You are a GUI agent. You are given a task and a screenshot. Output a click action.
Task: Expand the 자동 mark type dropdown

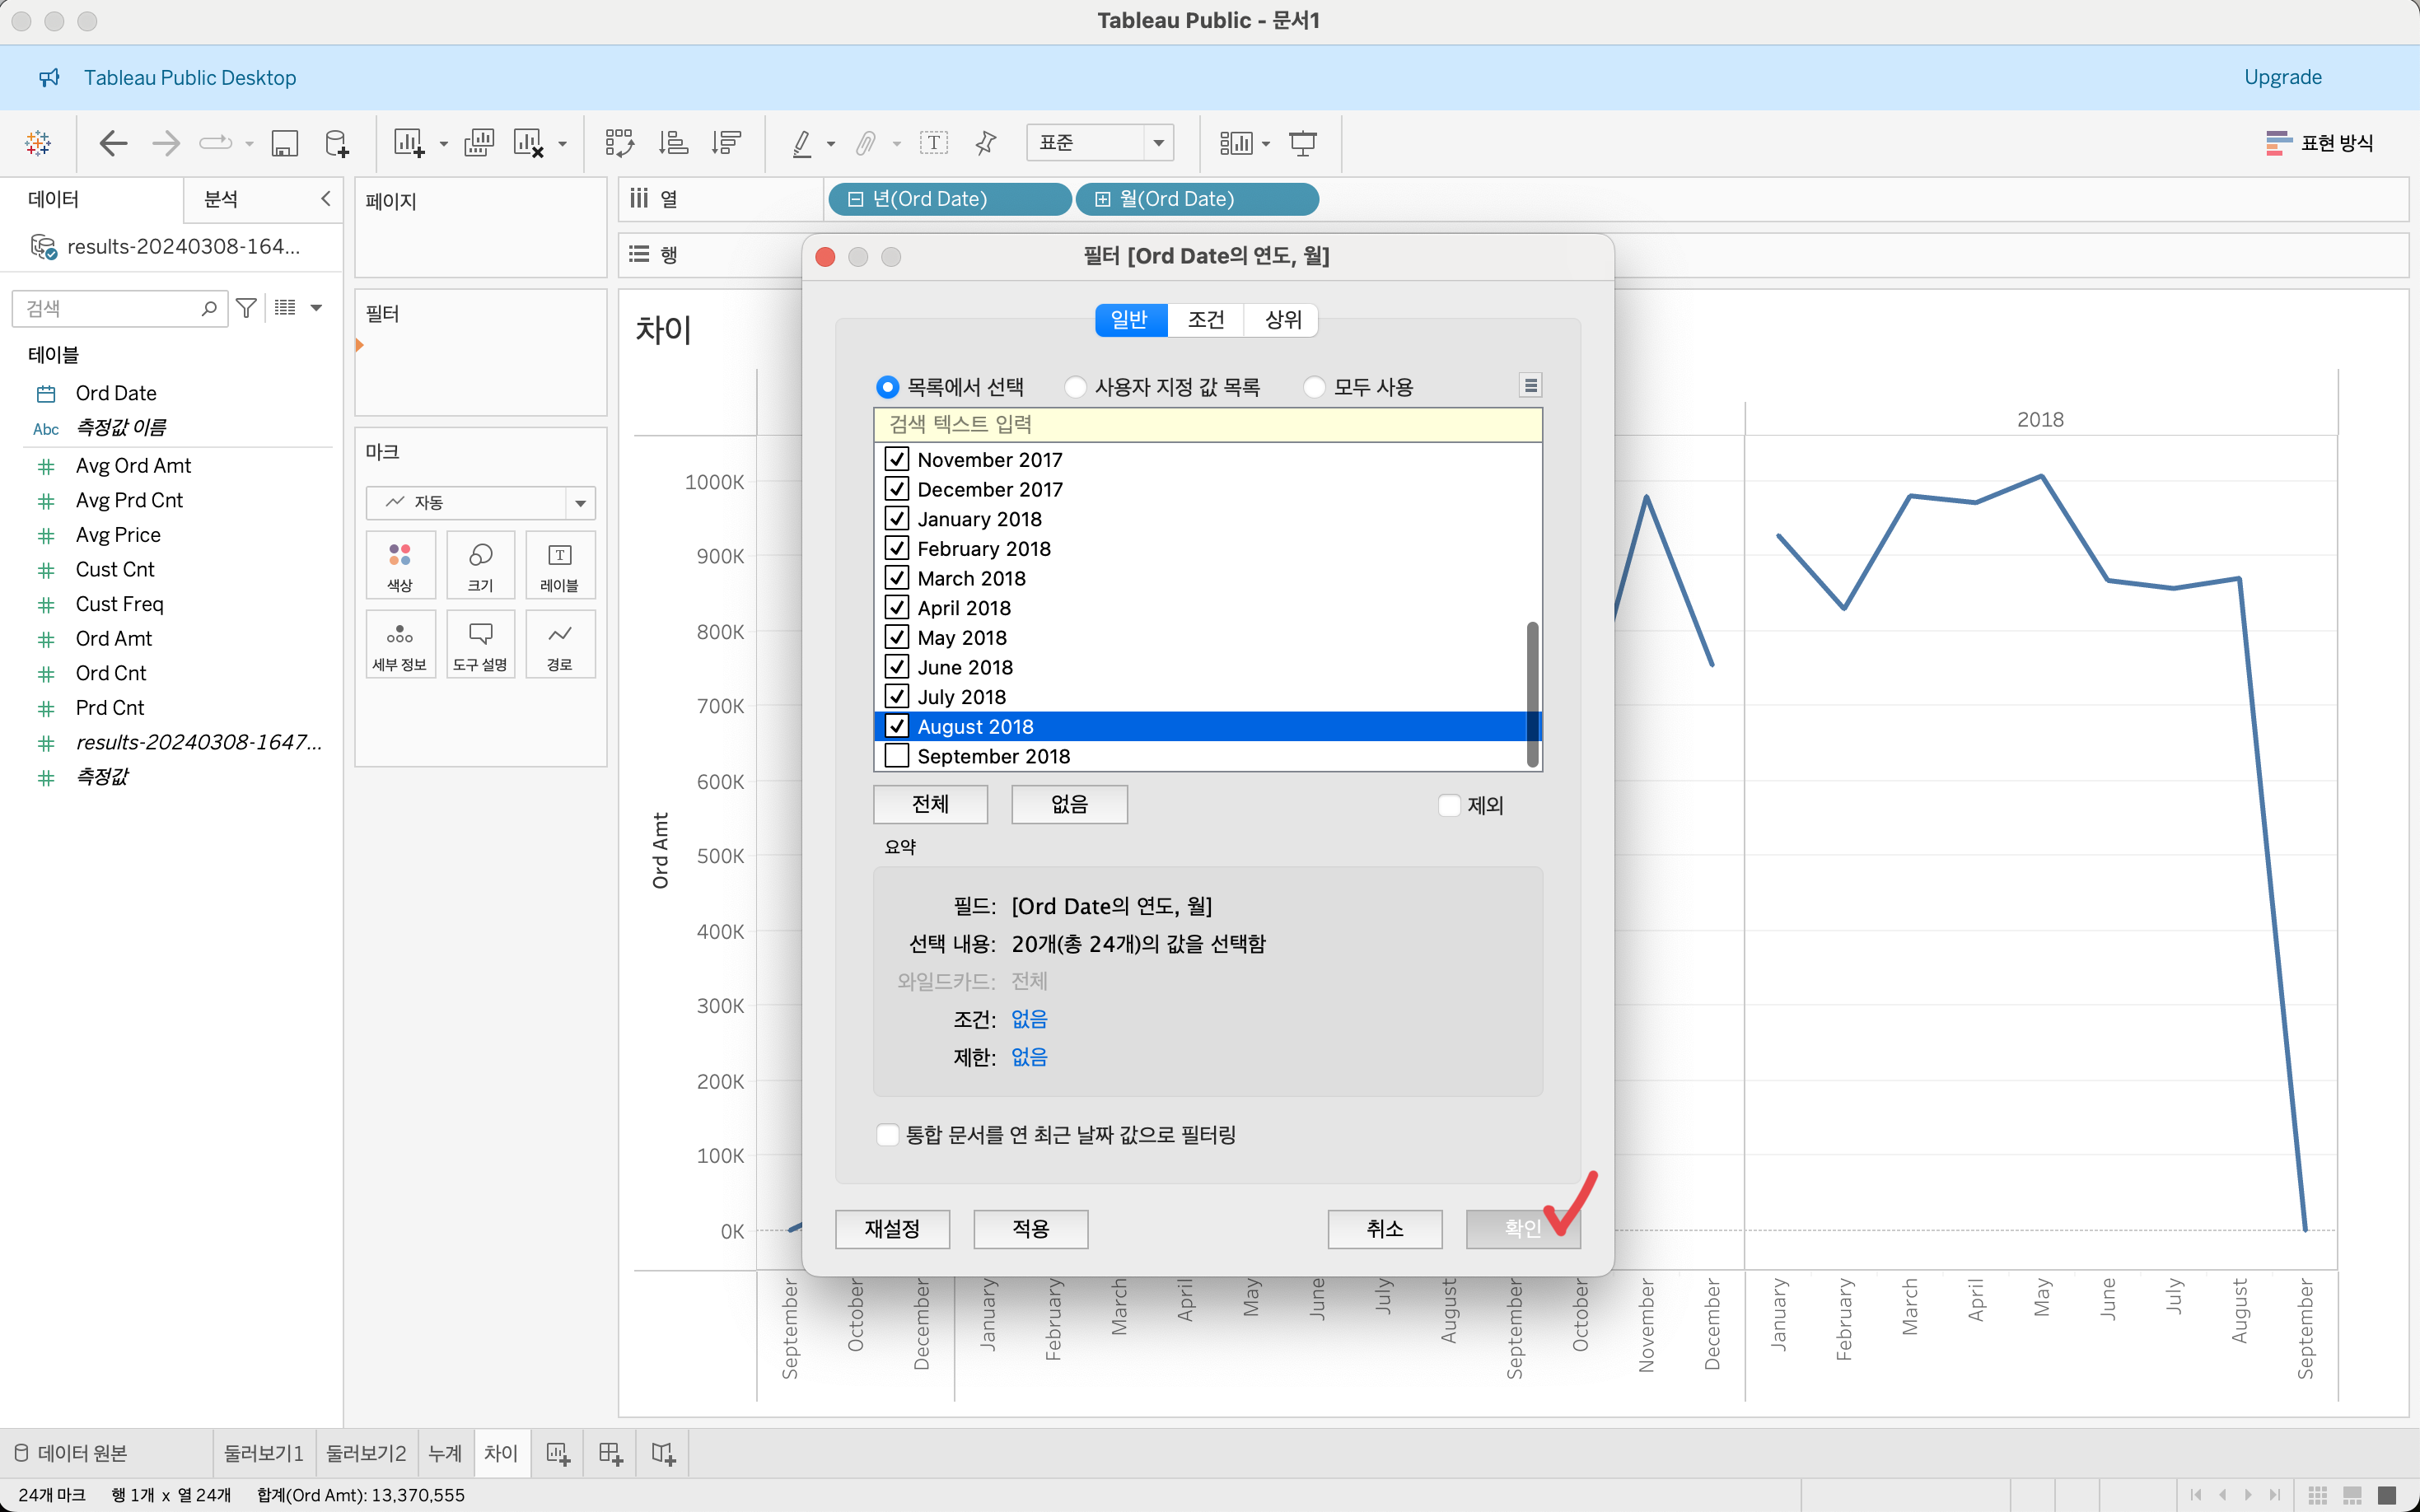[580, 503]
